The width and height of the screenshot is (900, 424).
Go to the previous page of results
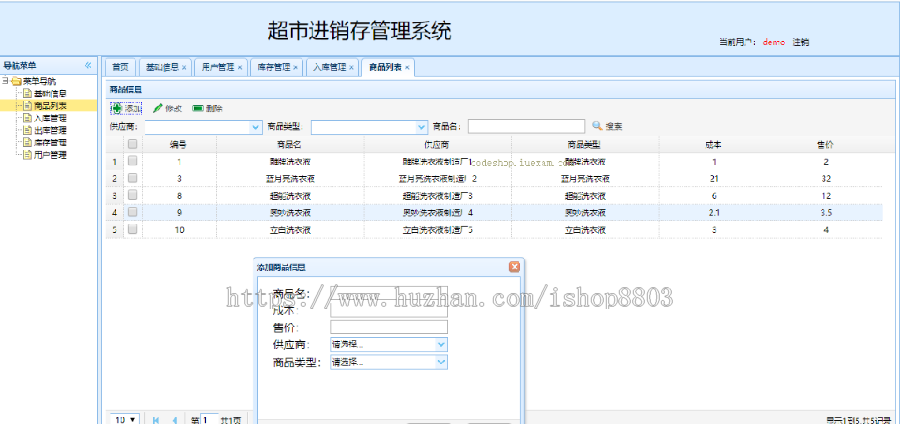[x=174, y=420]
